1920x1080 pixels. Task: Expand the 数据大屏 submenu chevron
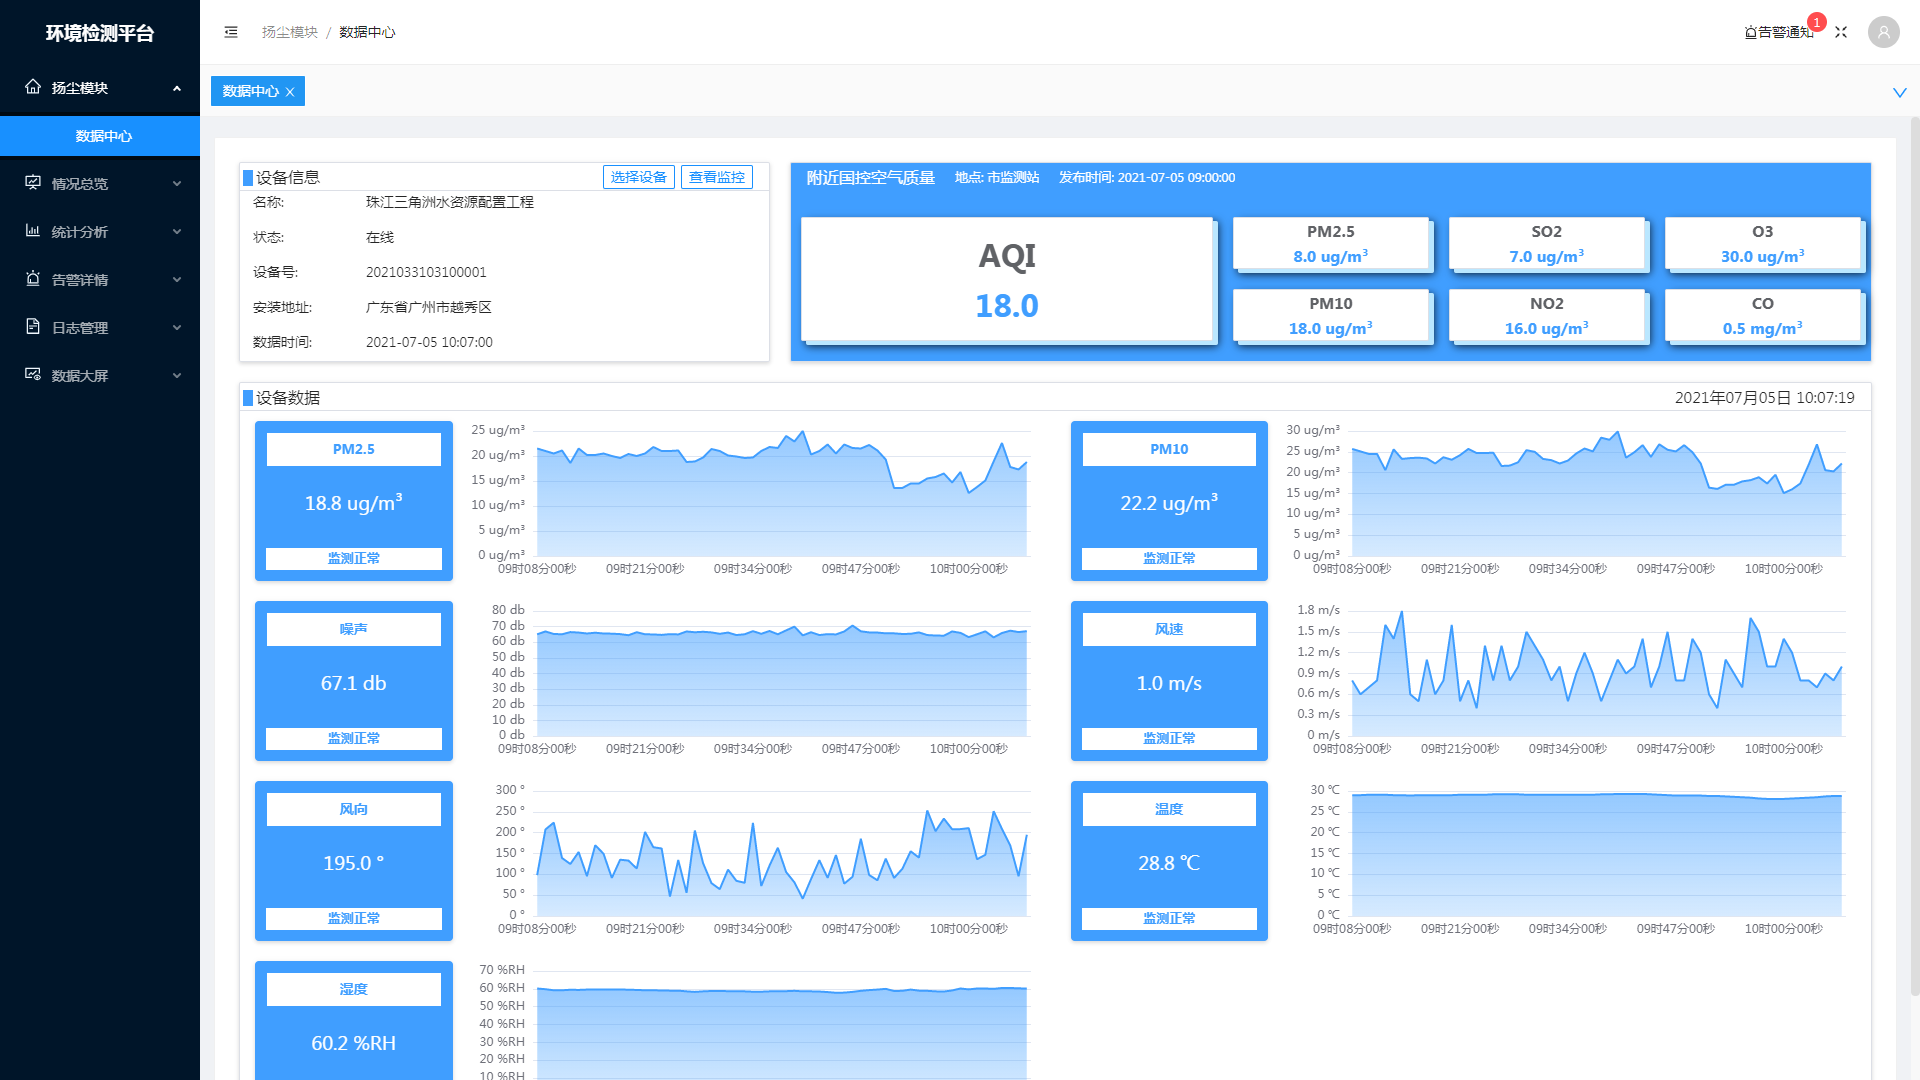point(177,376)
